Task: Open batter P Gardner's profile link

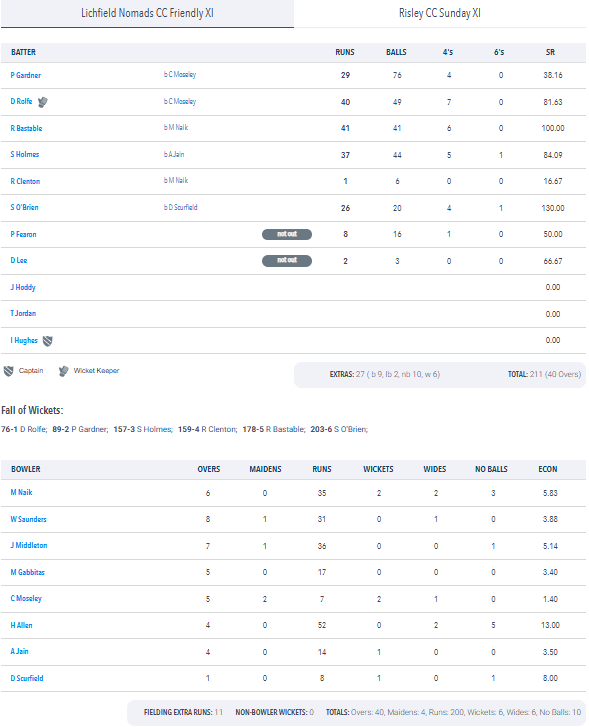Action: (x=26, y=75)
